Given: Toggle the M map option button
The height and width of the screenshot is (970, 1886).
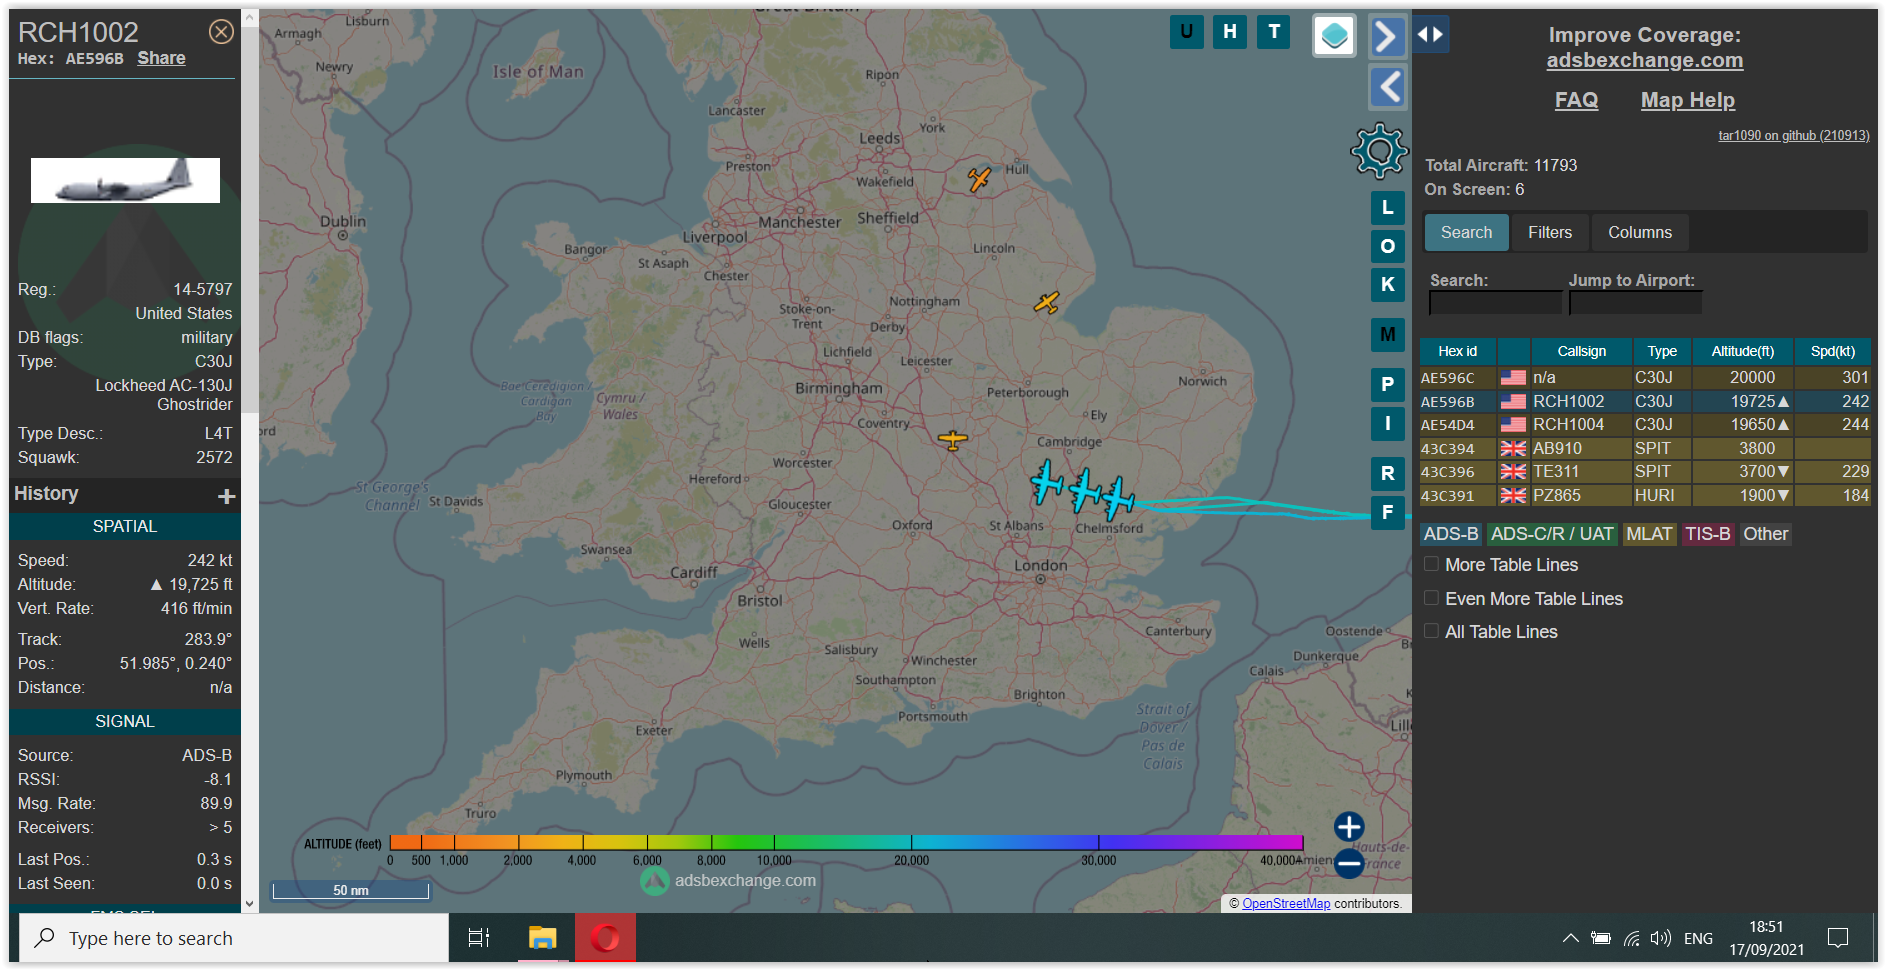Looking at the screenshot, I should click(1388, 334).
